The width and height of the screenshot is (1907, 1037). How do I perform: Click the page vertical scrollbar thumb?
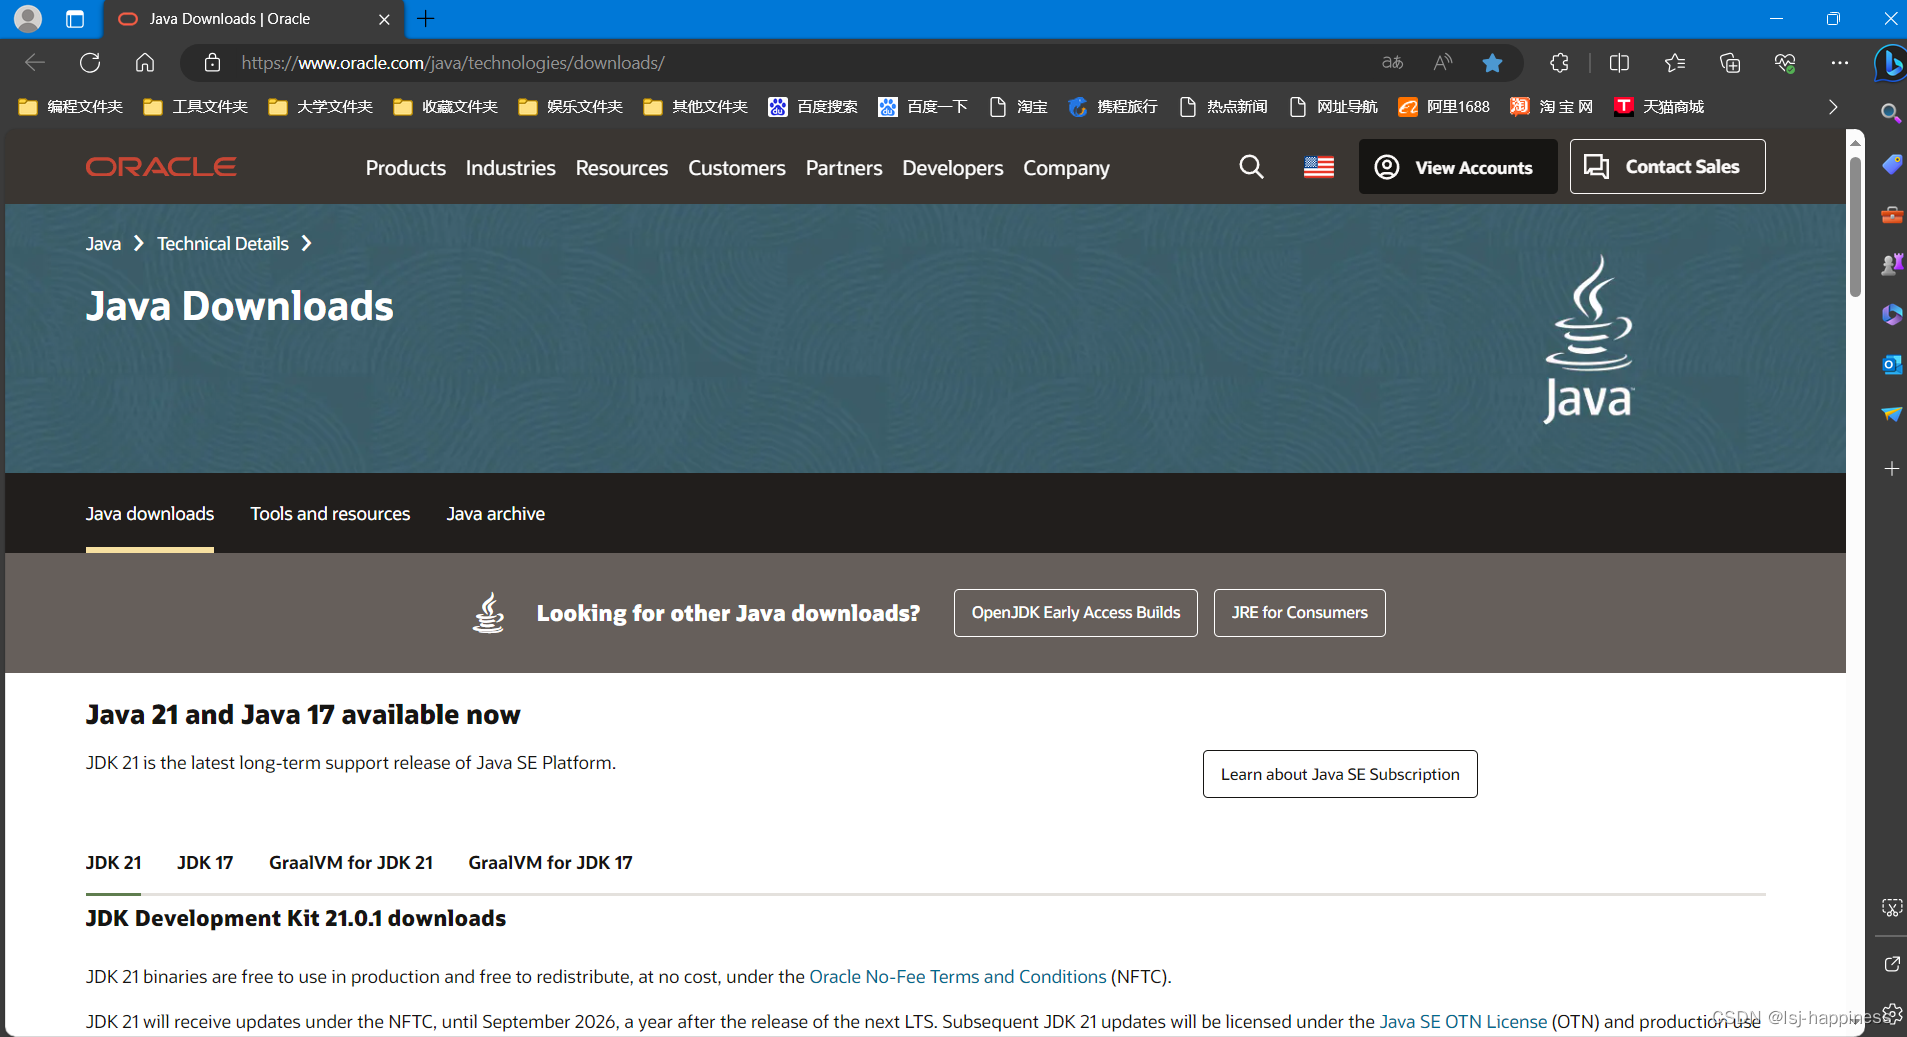click(1855, 225)
